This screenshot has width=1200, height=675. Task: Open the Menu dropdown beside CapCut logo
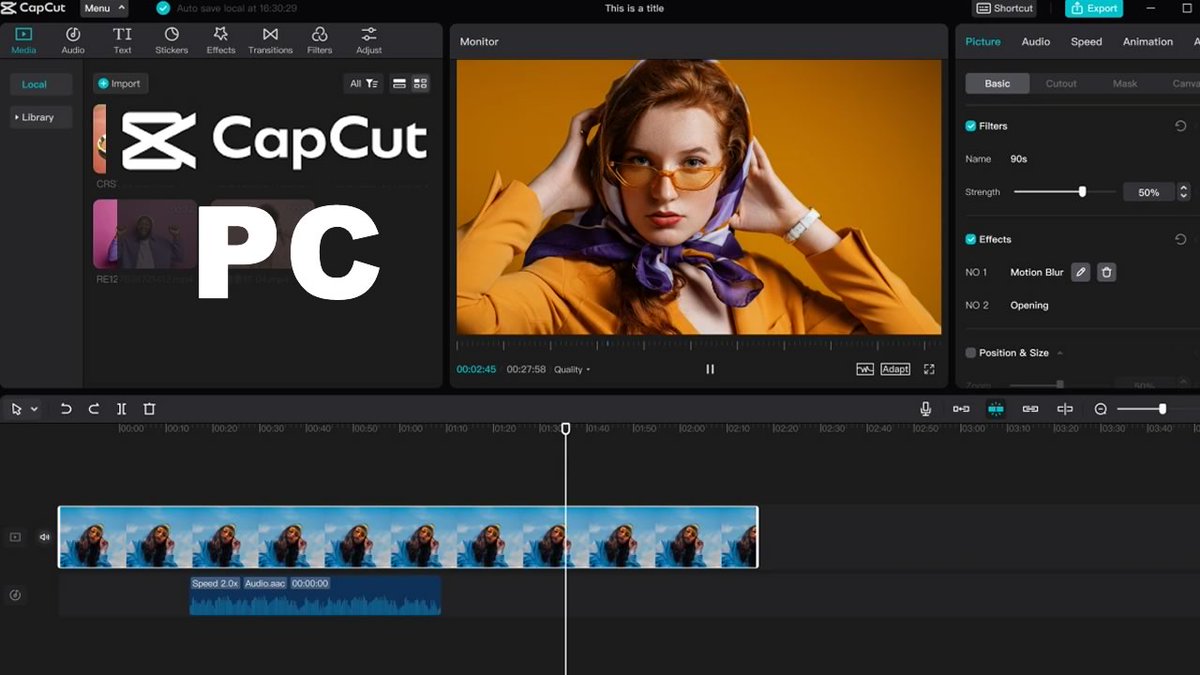[104, 8]
